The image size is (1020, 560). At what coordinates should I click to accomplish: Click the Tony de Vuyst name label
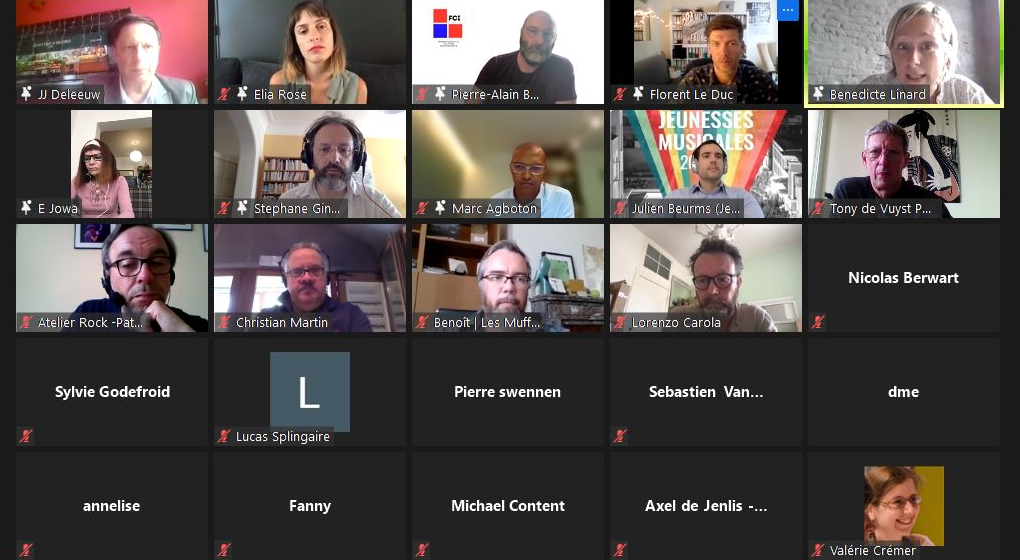click(880, 209)
